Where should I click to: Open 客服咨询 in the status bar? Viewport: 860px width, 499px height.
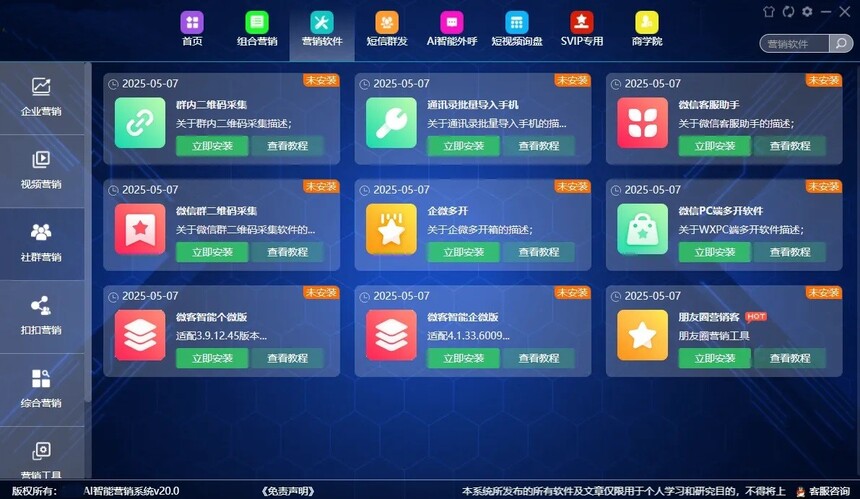(823, 491)
